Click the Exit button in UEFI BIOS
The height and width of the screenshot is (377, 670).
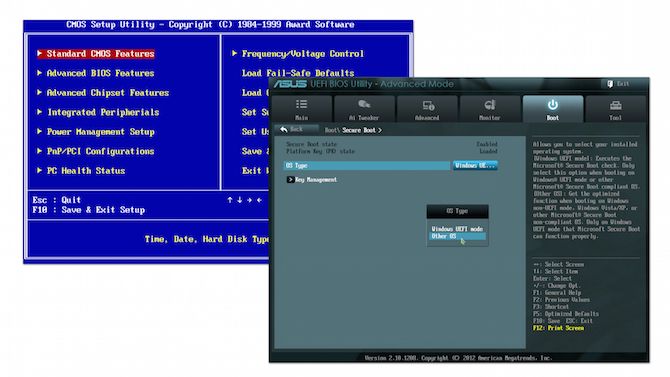pos(618,84)
